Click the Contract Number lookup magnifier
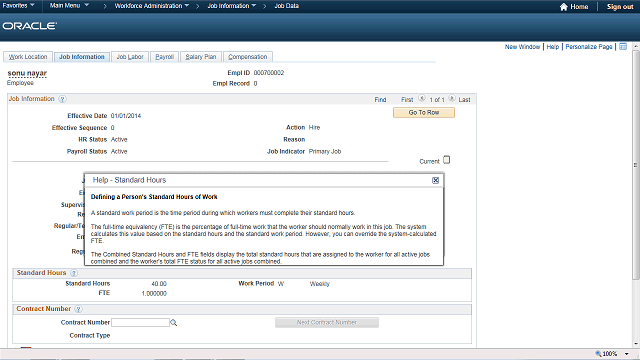 pyautogui.click(x=173, y=323)
